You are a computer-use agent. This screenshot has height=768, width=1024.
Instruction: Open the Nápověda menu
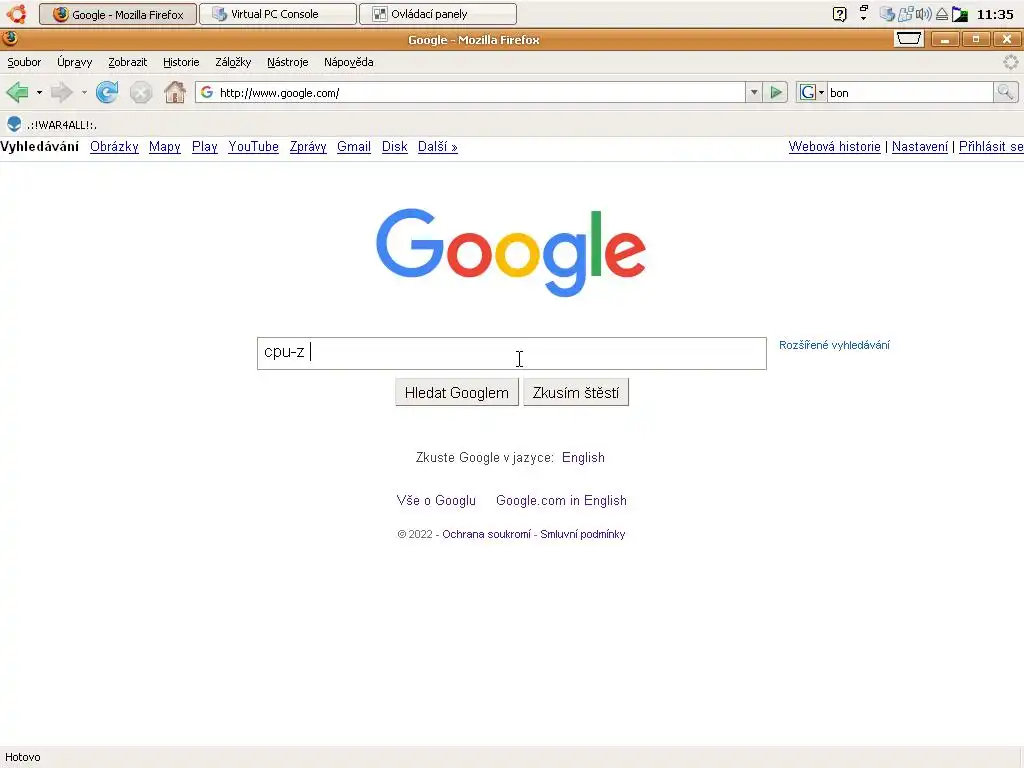click(x=349, y=62)
